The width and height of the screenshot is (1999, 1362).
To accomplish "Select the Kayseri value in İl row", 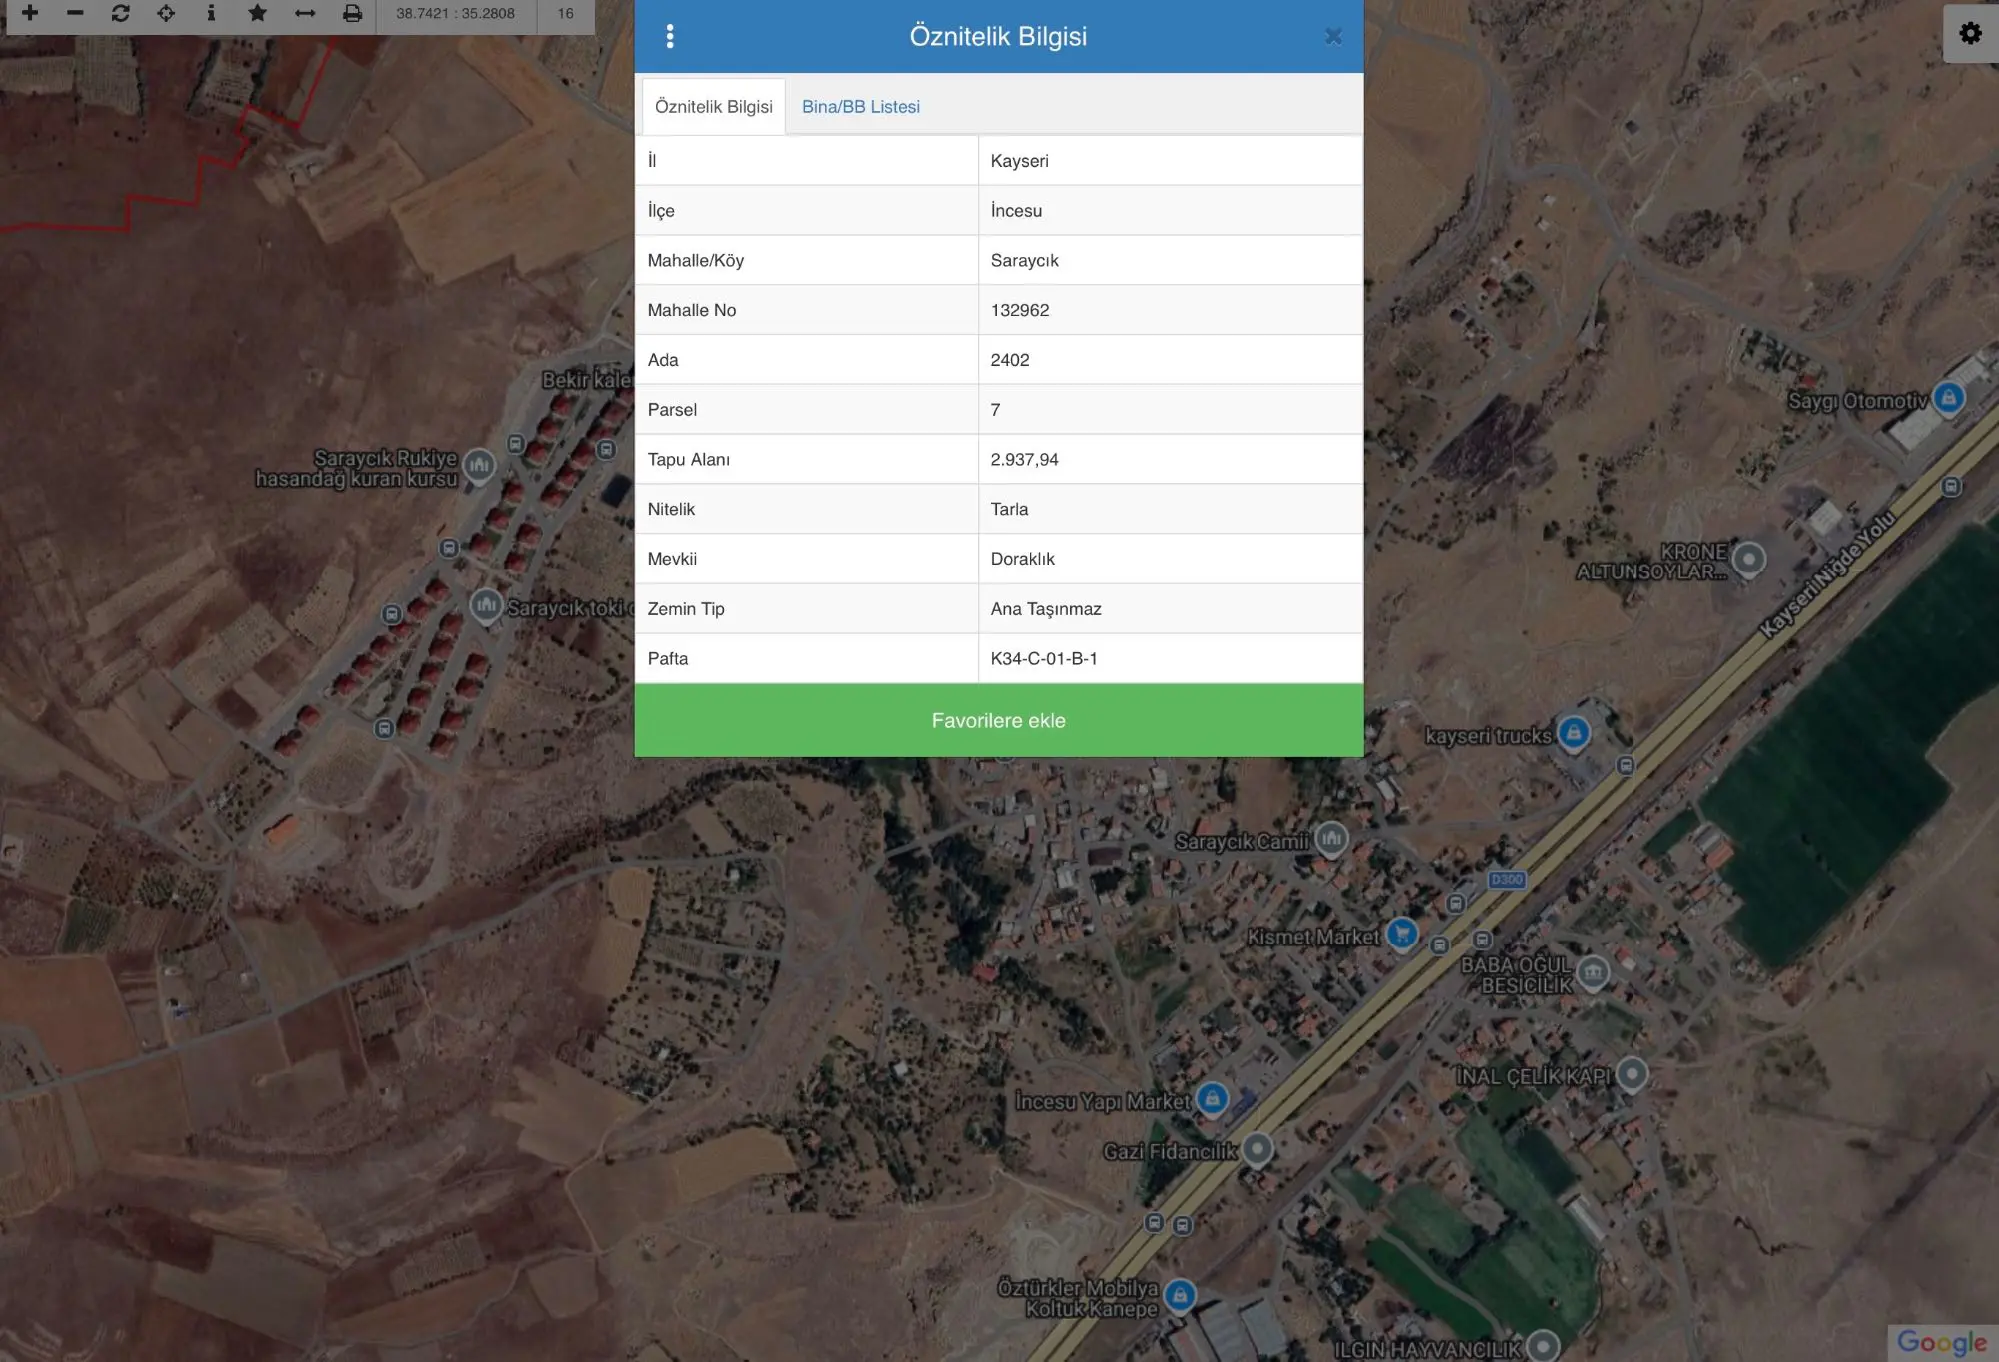I will pyautogui.click(x=1019, y=160).
